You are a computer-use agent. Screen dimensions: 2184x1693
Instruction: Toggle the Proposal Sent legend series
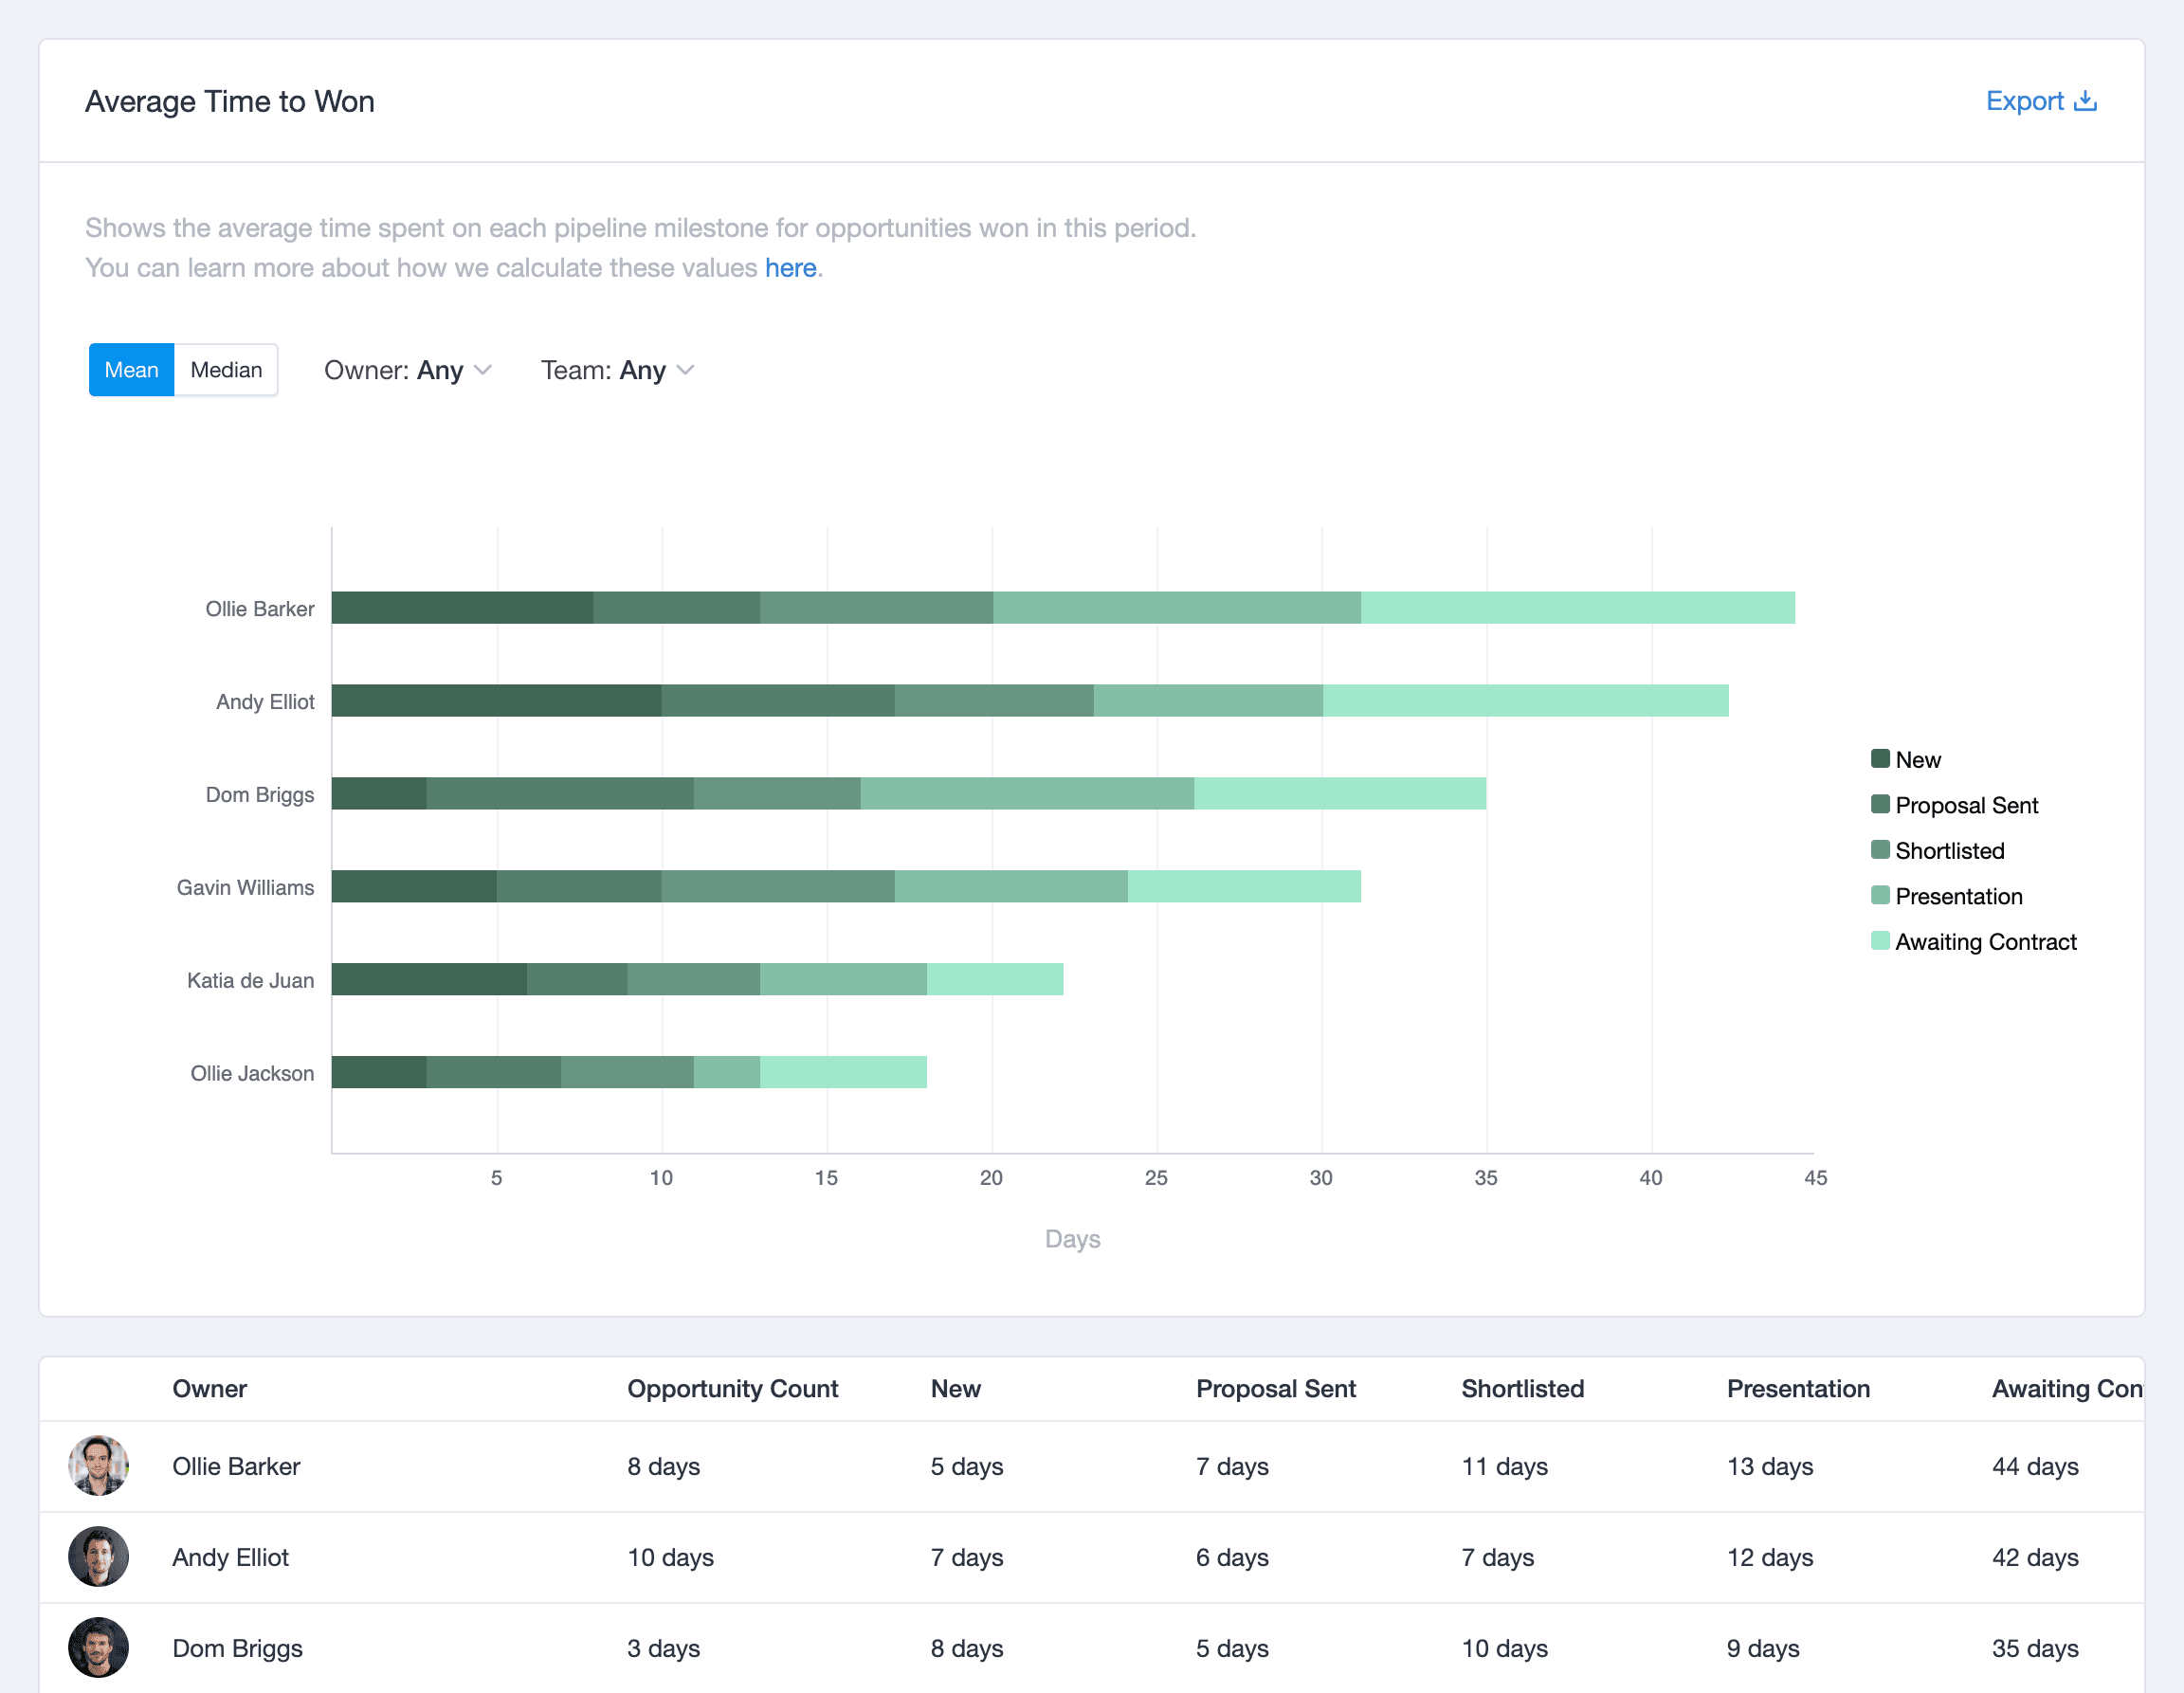click(1954, 805)
